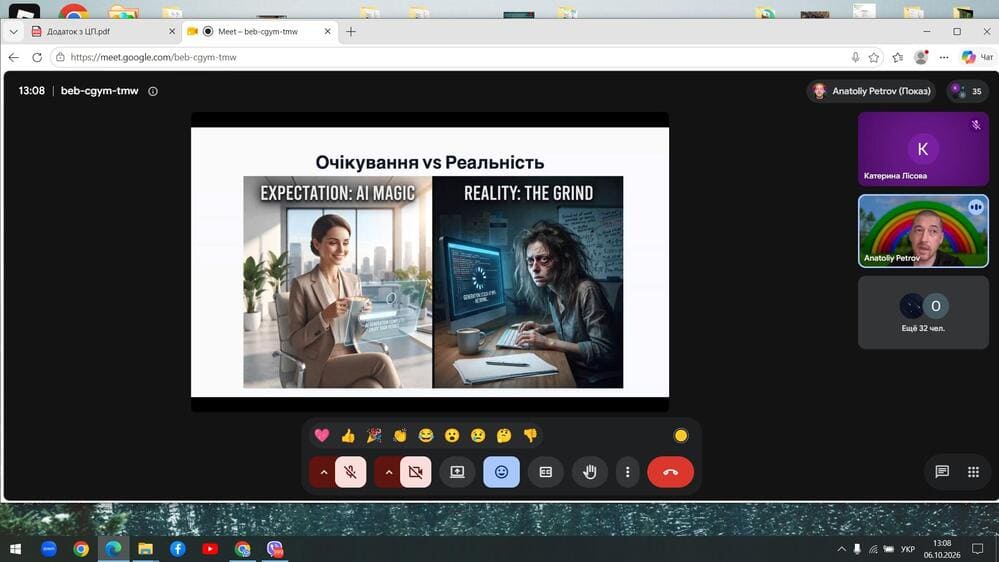The image size is (999, 562).
Task: Close the Meet browser tab
Action: pyautogui.click(x=327, y=31)
